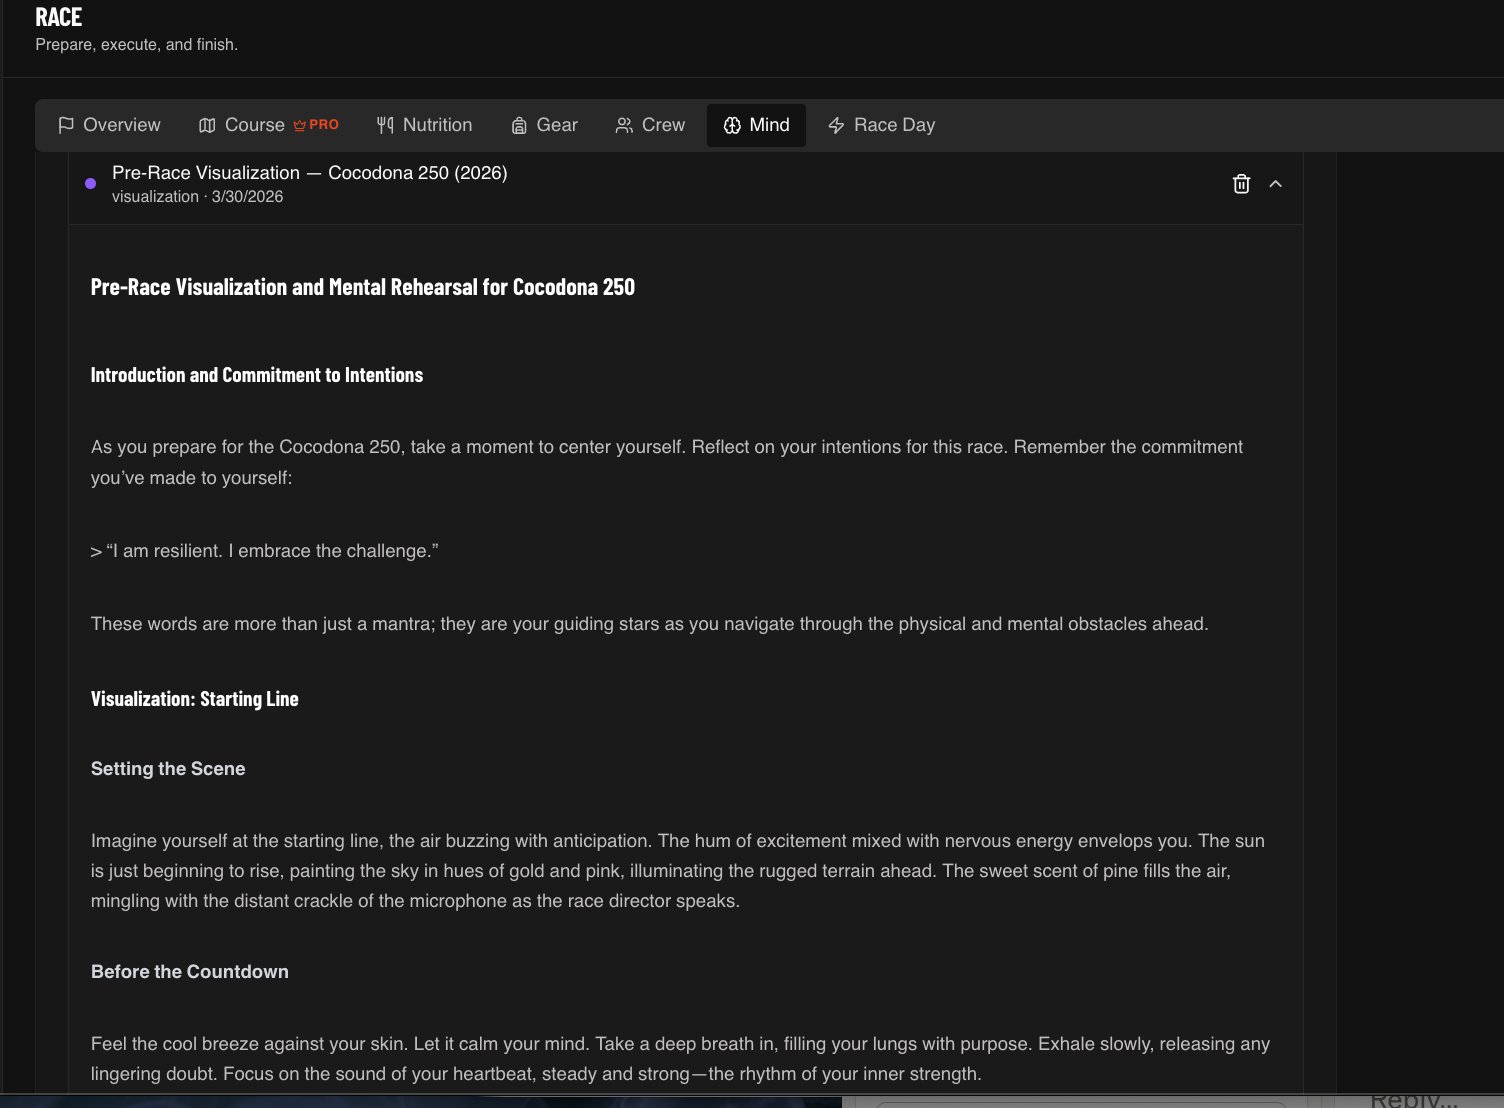Click the Reply input field at bottom right
The height and width of the screenshot is (1108, 1504).
[1412, 1100]
